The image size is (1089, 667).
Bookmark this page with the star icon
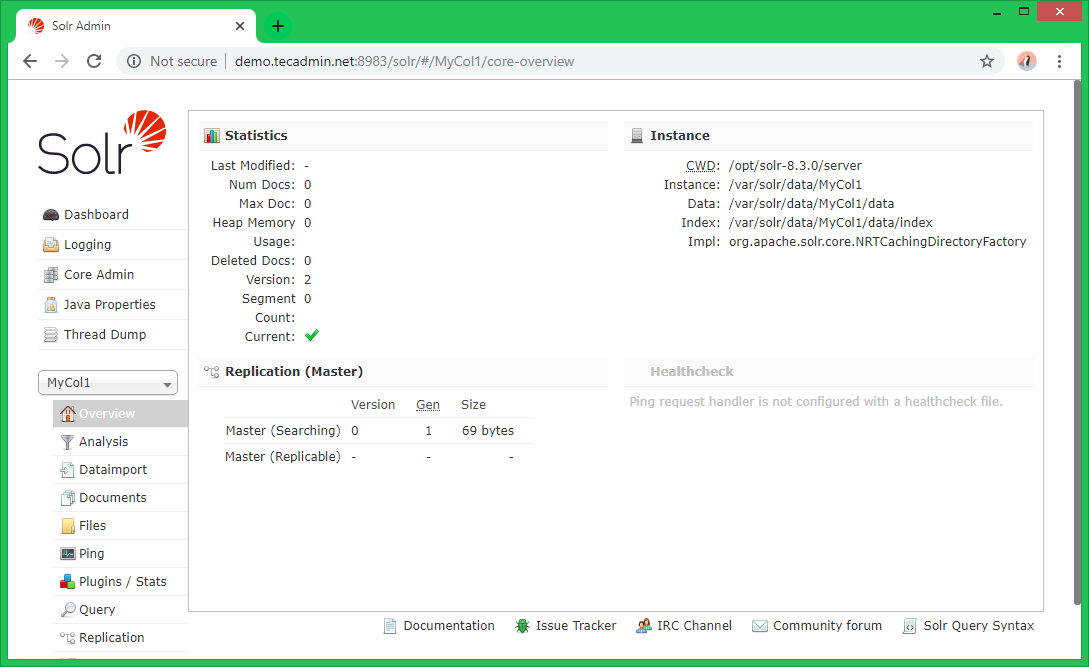coord(987,61)
